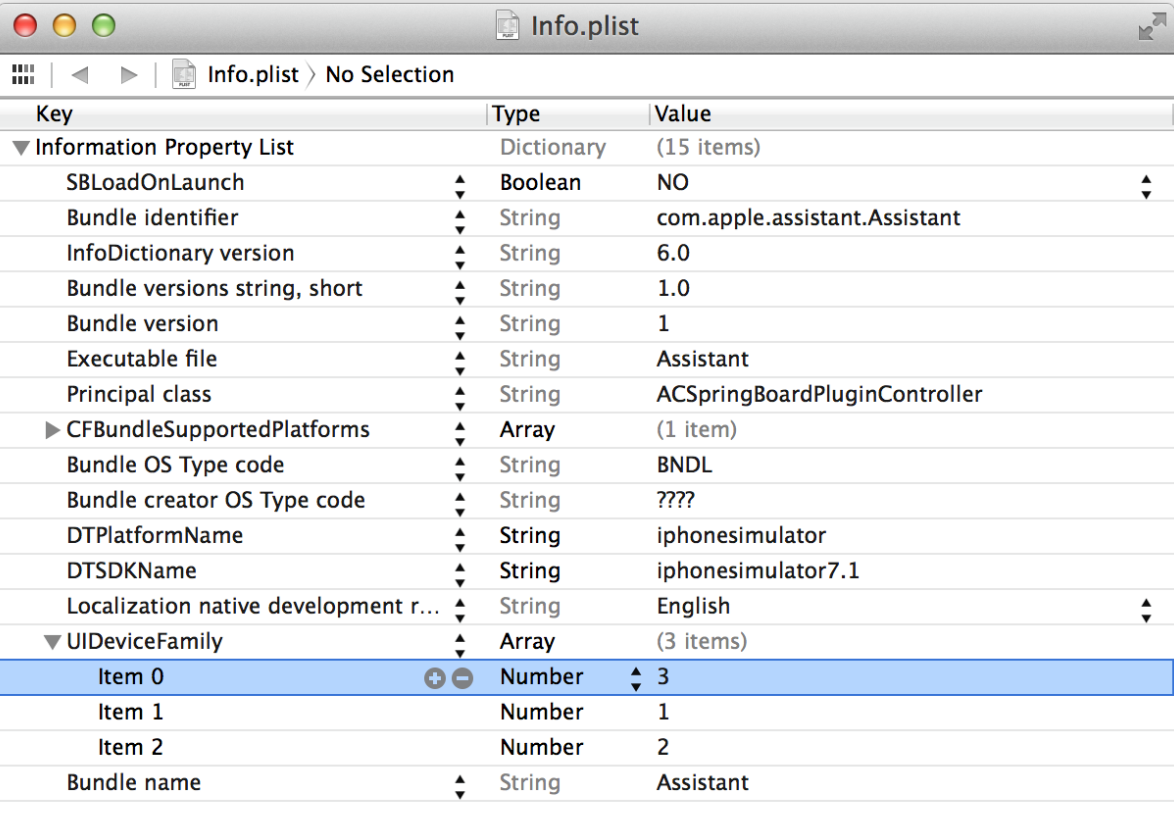Image resolution: width=1174 pixels, height=822 pixels.
Task: Open the Item 0 Number type selector
Action: (635, 678)
